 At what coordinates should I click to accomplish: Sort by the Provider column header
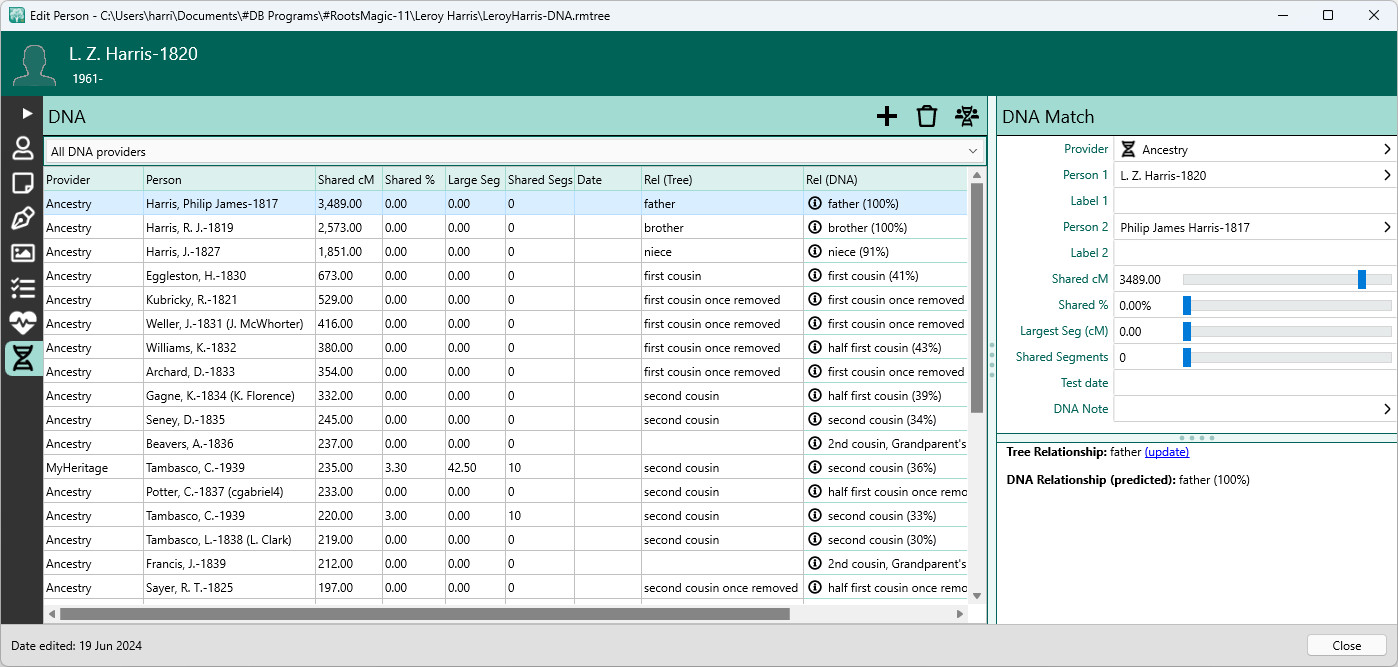pyautogui.click(x=94, y=179)
